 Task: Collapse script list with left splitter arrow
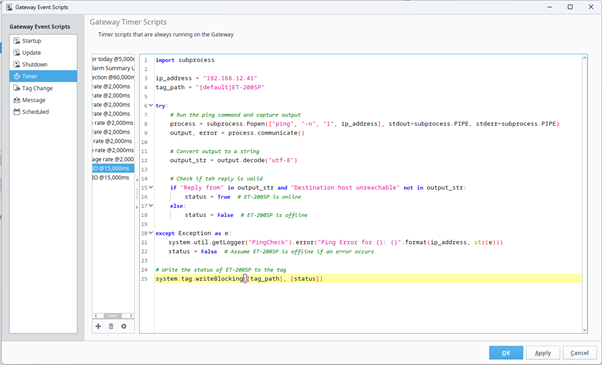coord(137,179)
